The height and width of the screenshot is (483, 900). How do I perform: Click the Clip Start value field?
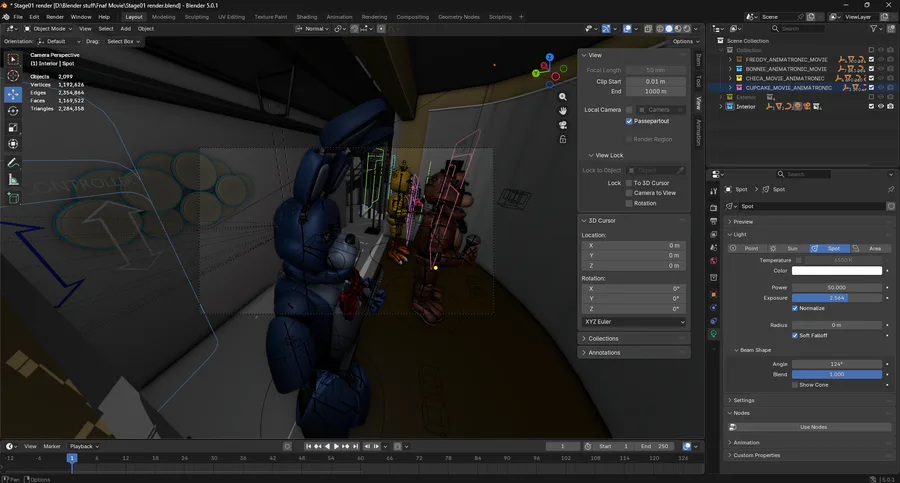pyautogui.click(x=656, y=81)
